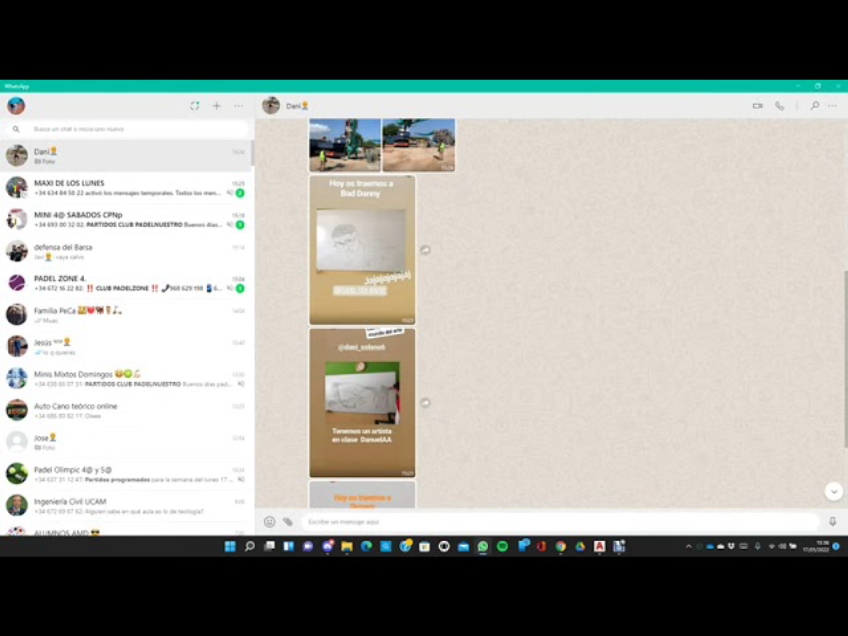
Task: Open the 'defensa del Barsa' chat
Action: coord(126,251)
